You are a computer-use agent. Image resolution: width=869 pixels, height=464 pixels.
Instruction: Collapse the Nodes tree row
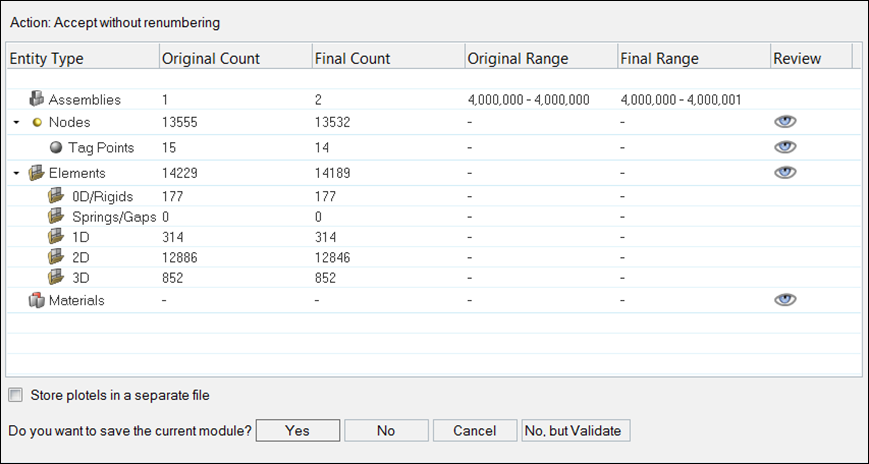tap(17, 123)
